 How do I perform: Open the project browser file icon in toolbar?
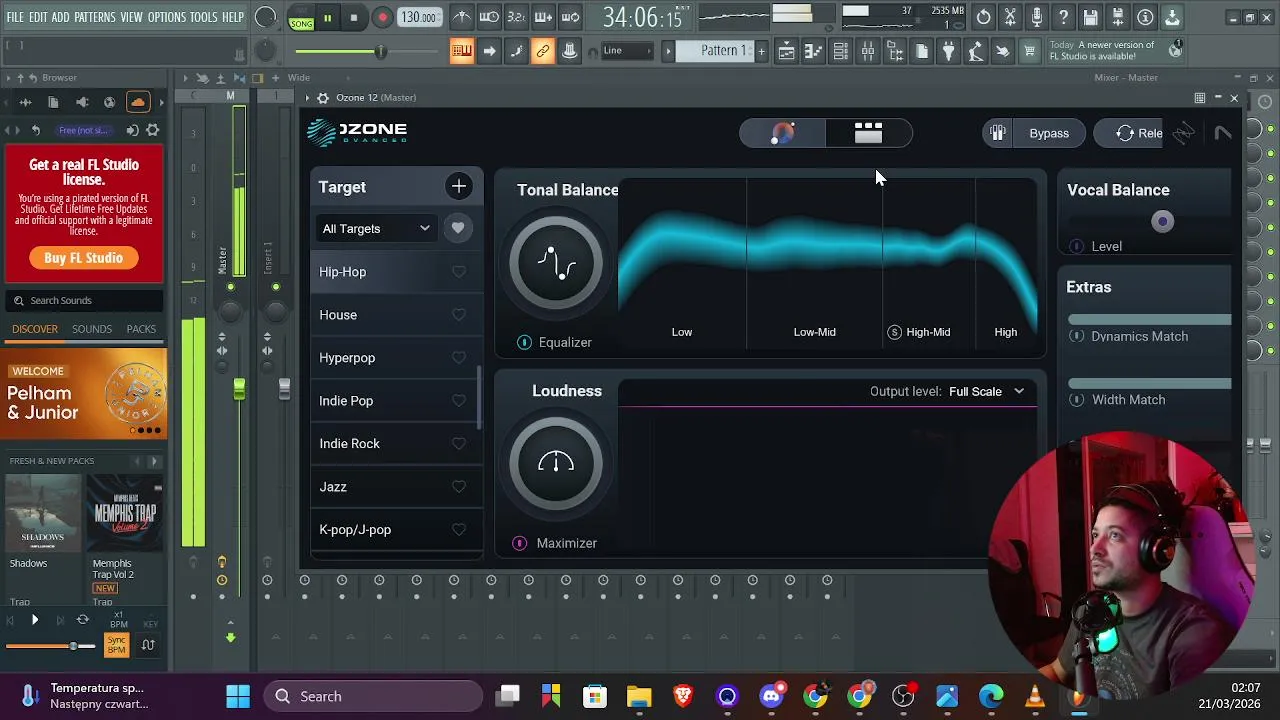coord(922,51)
